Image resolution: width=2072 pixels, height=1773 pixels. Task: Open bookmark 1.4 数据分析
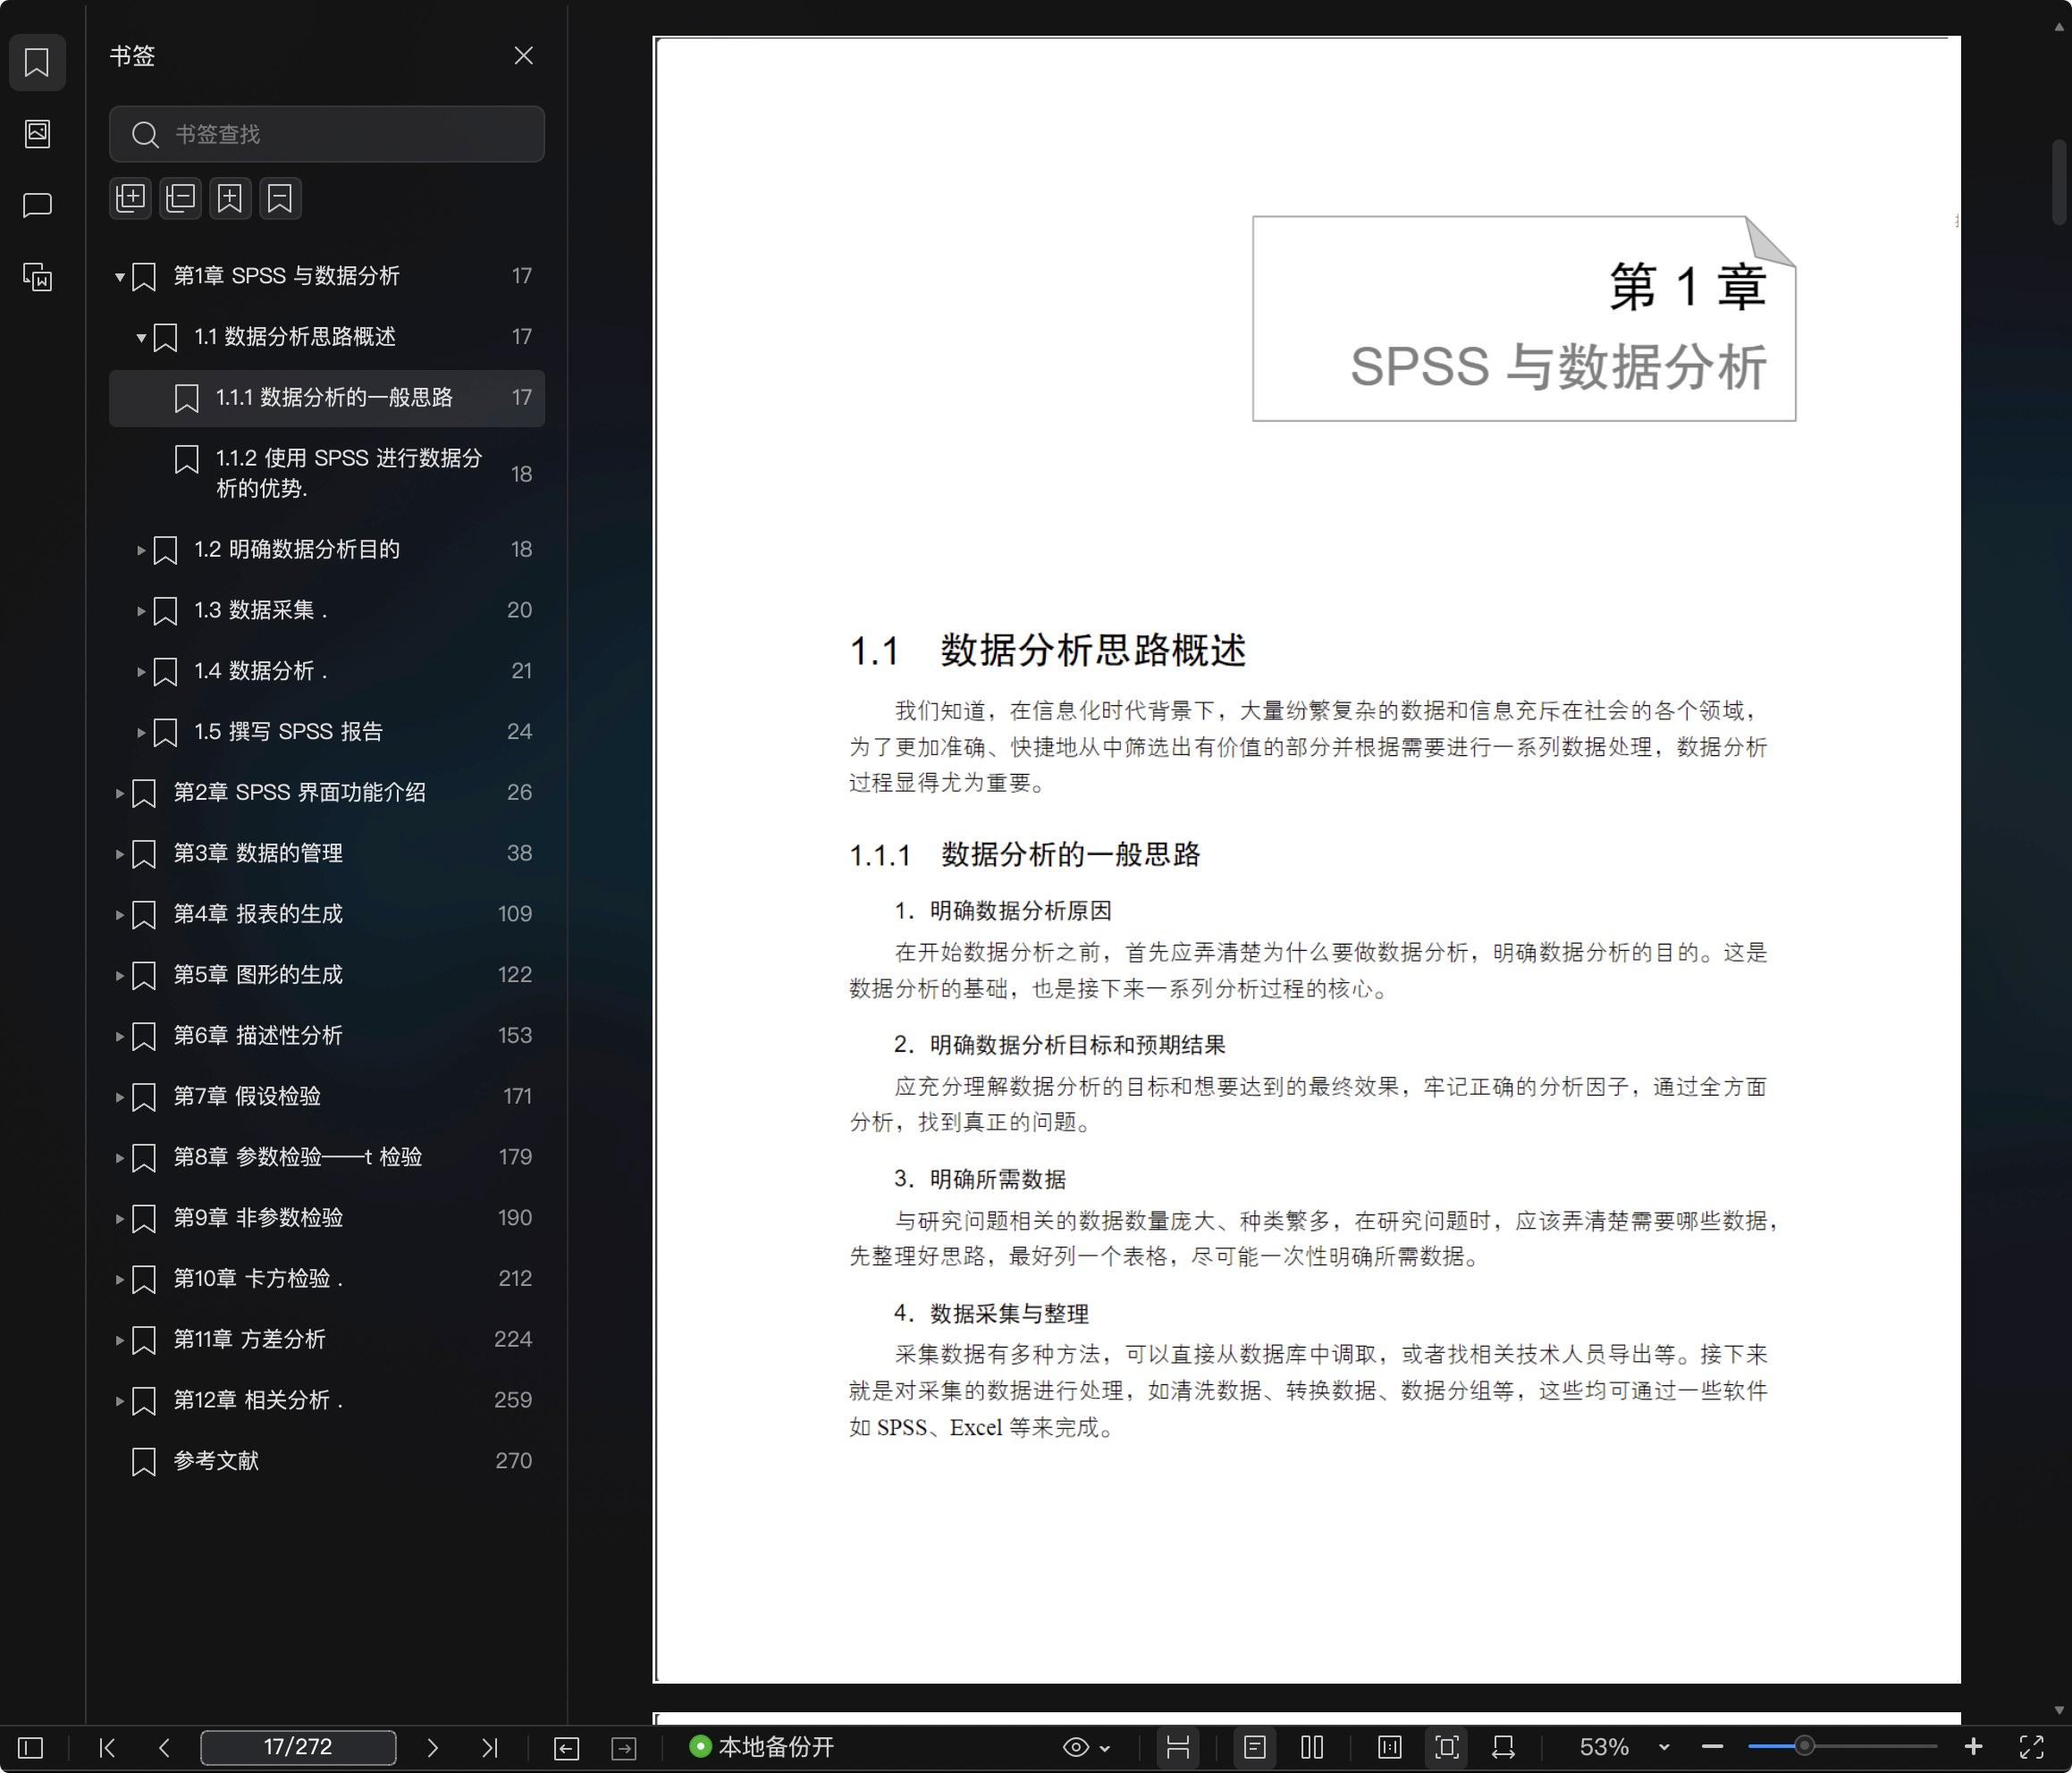(x=327, y=671)
